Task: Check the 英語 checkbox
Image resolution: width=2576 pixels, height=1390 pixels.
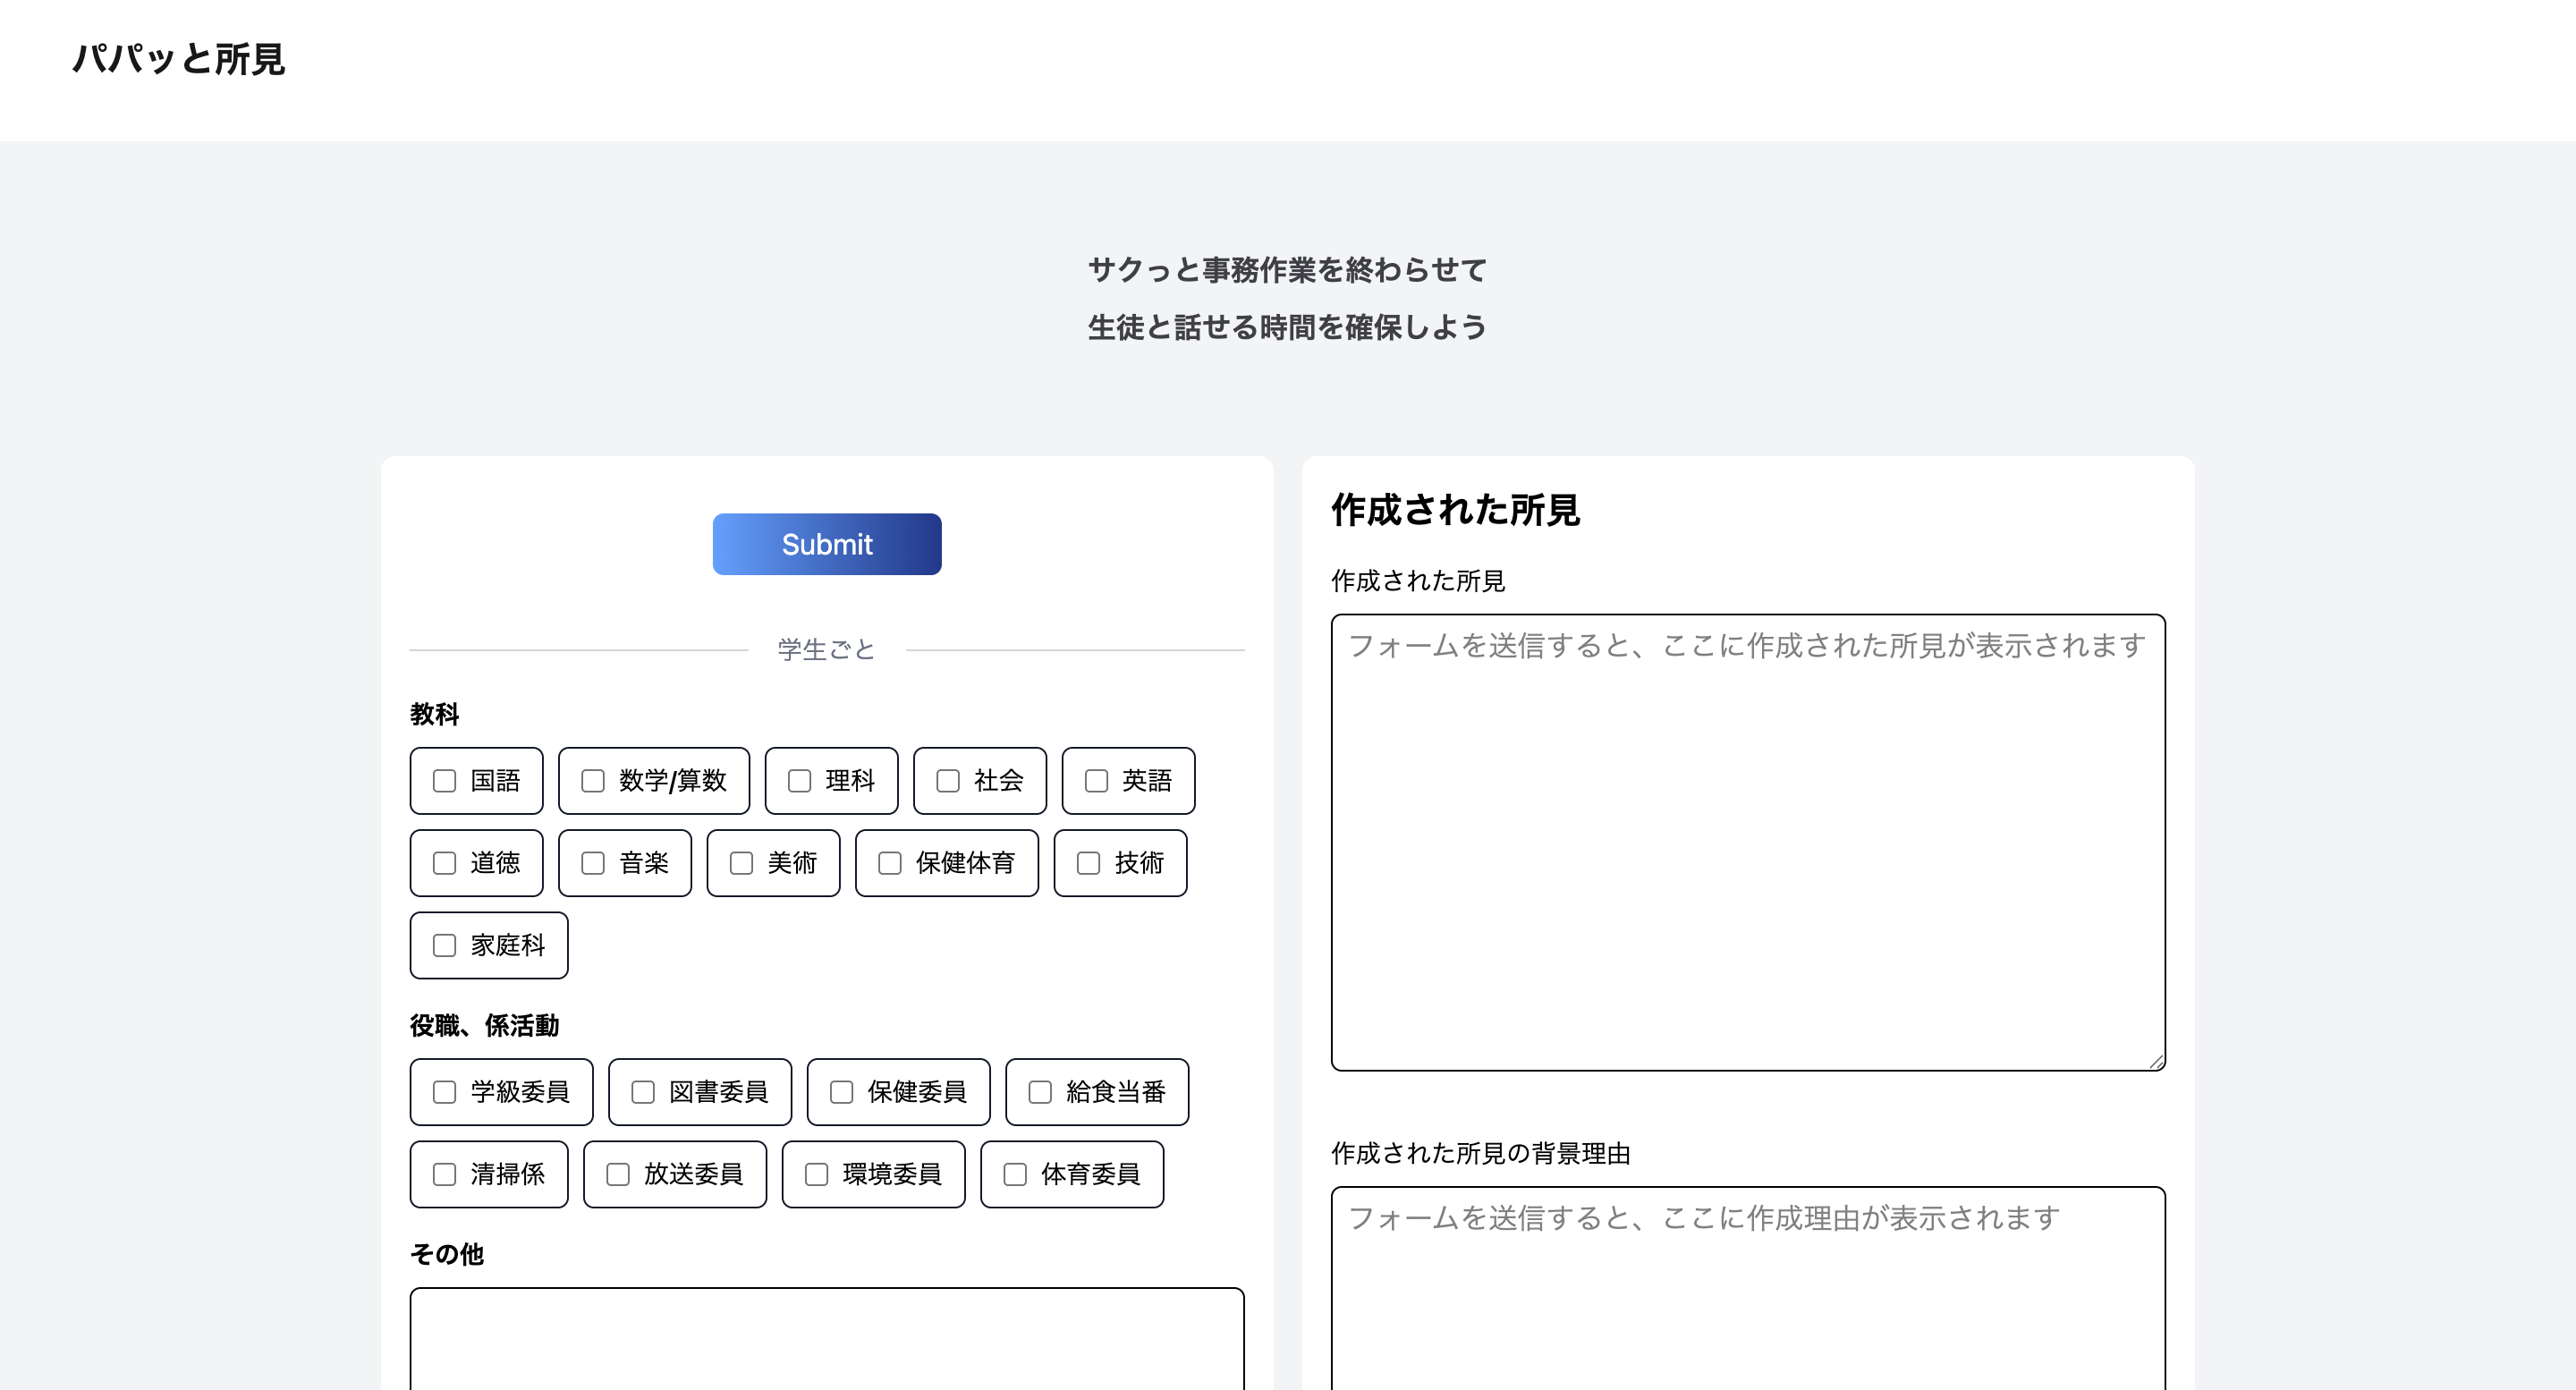Action: coord(1096,781)
